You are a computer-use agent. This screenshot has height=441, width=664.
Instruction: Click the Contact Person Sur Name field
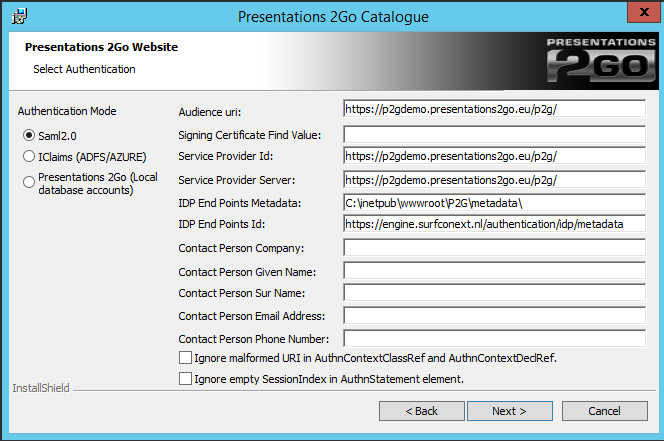click(x=495, y=292)
